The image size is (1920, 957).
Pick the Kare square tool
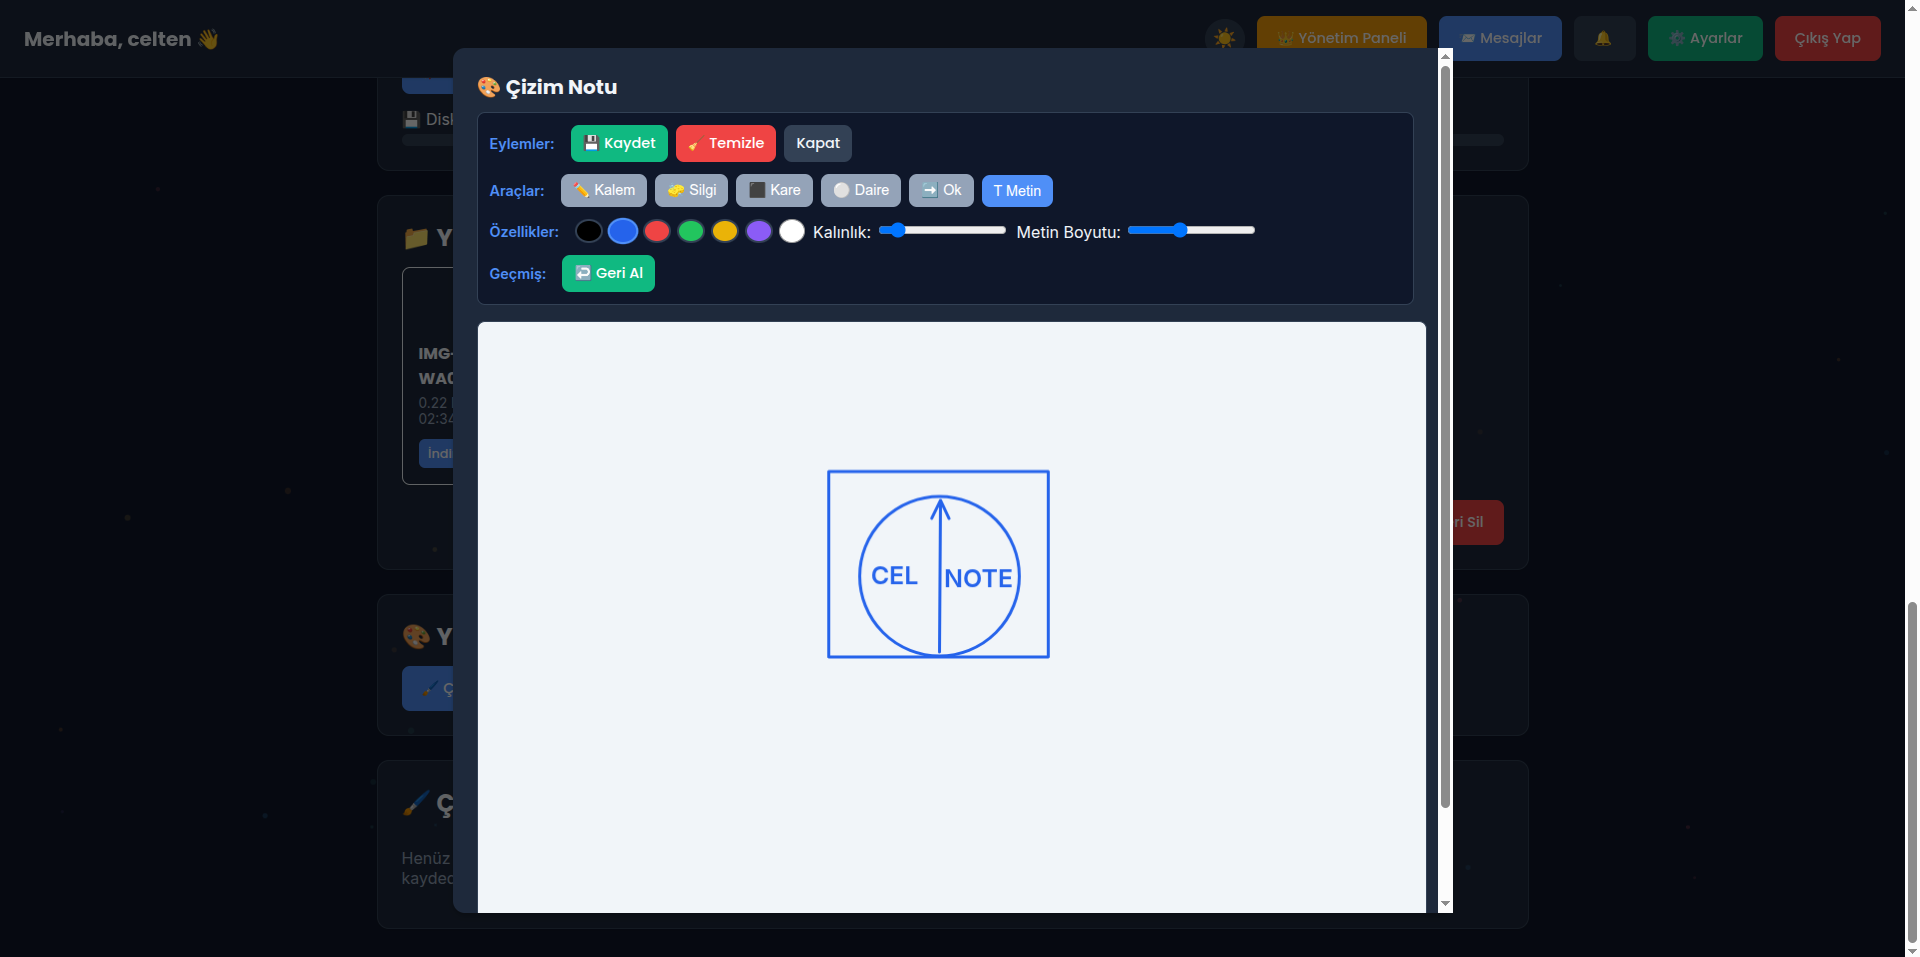774,191
